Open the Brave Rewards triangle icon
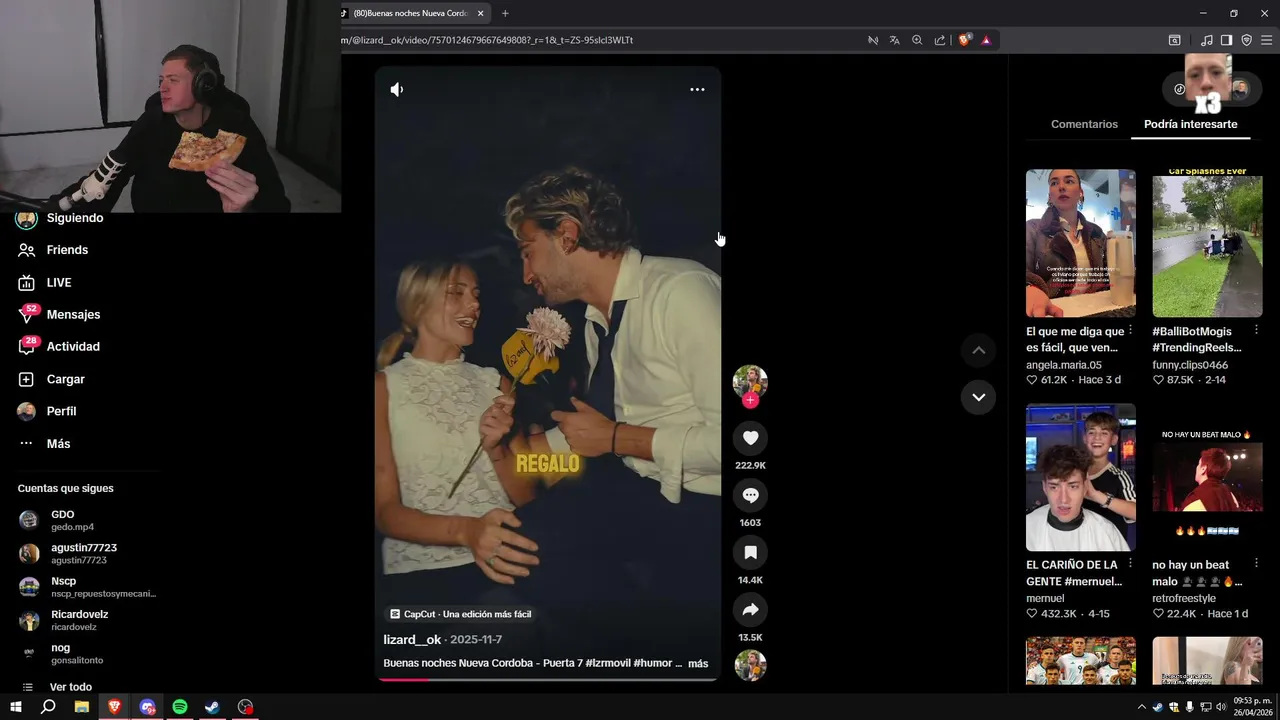Image resolution: width=1280 pixels, height=720 pixels. tap(986, 40)
